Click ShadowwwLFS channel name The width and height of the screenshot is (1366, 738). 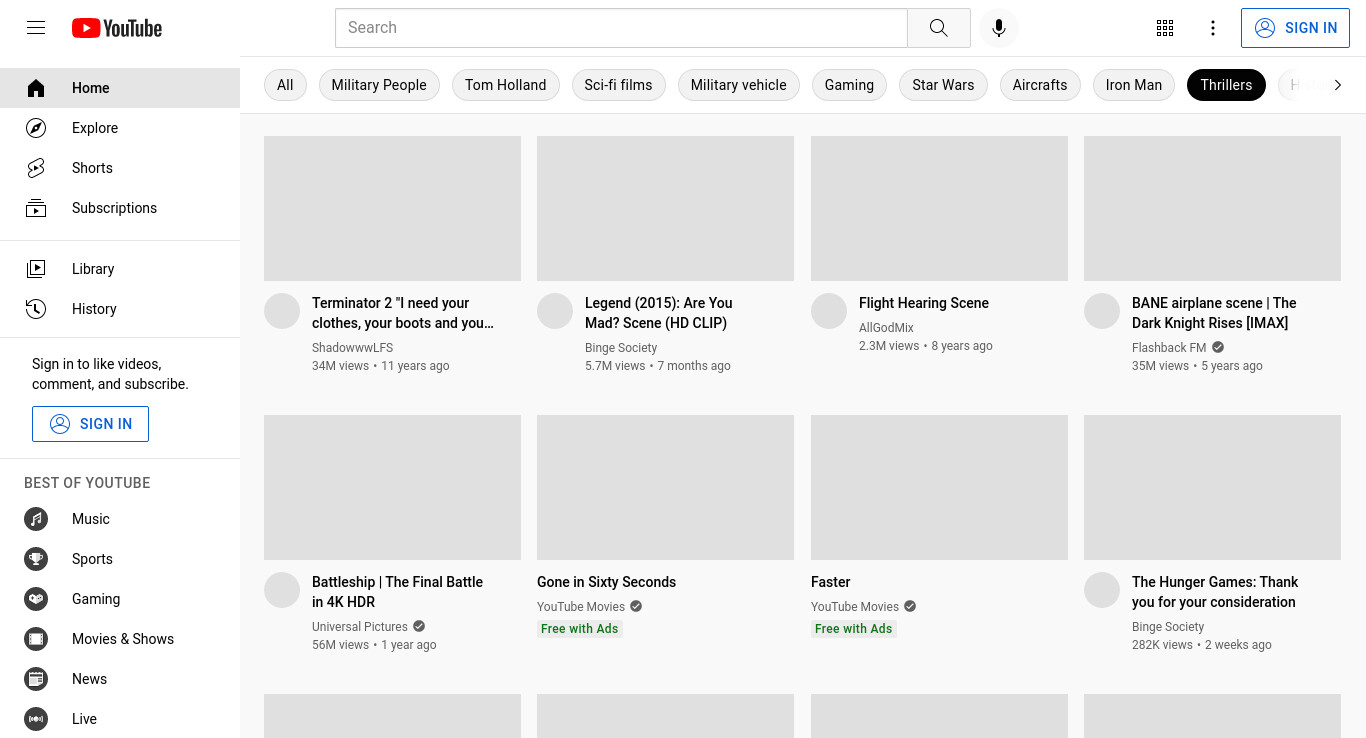coord(352,348)
